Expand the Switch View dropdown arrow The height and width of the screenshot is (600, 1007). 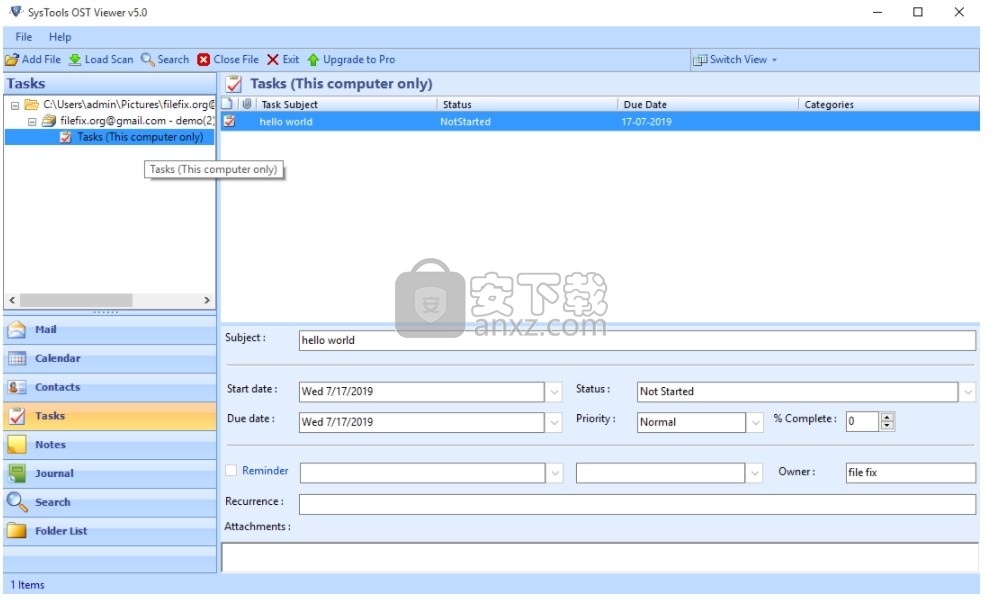(775, 60)
